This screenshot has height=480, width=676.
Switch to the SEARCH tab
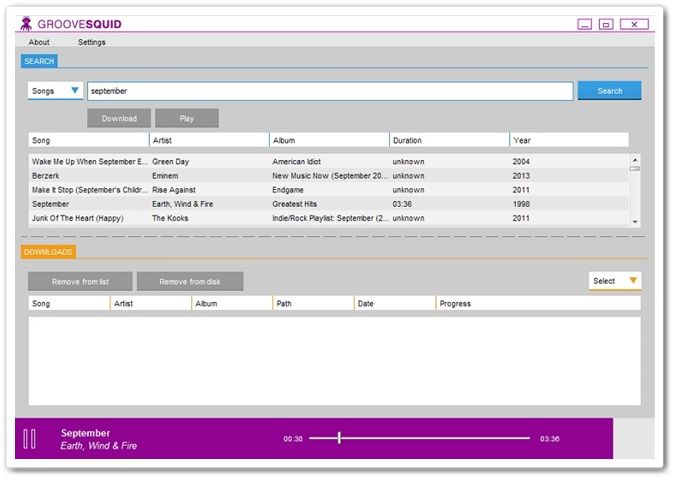tap(39, 61)
